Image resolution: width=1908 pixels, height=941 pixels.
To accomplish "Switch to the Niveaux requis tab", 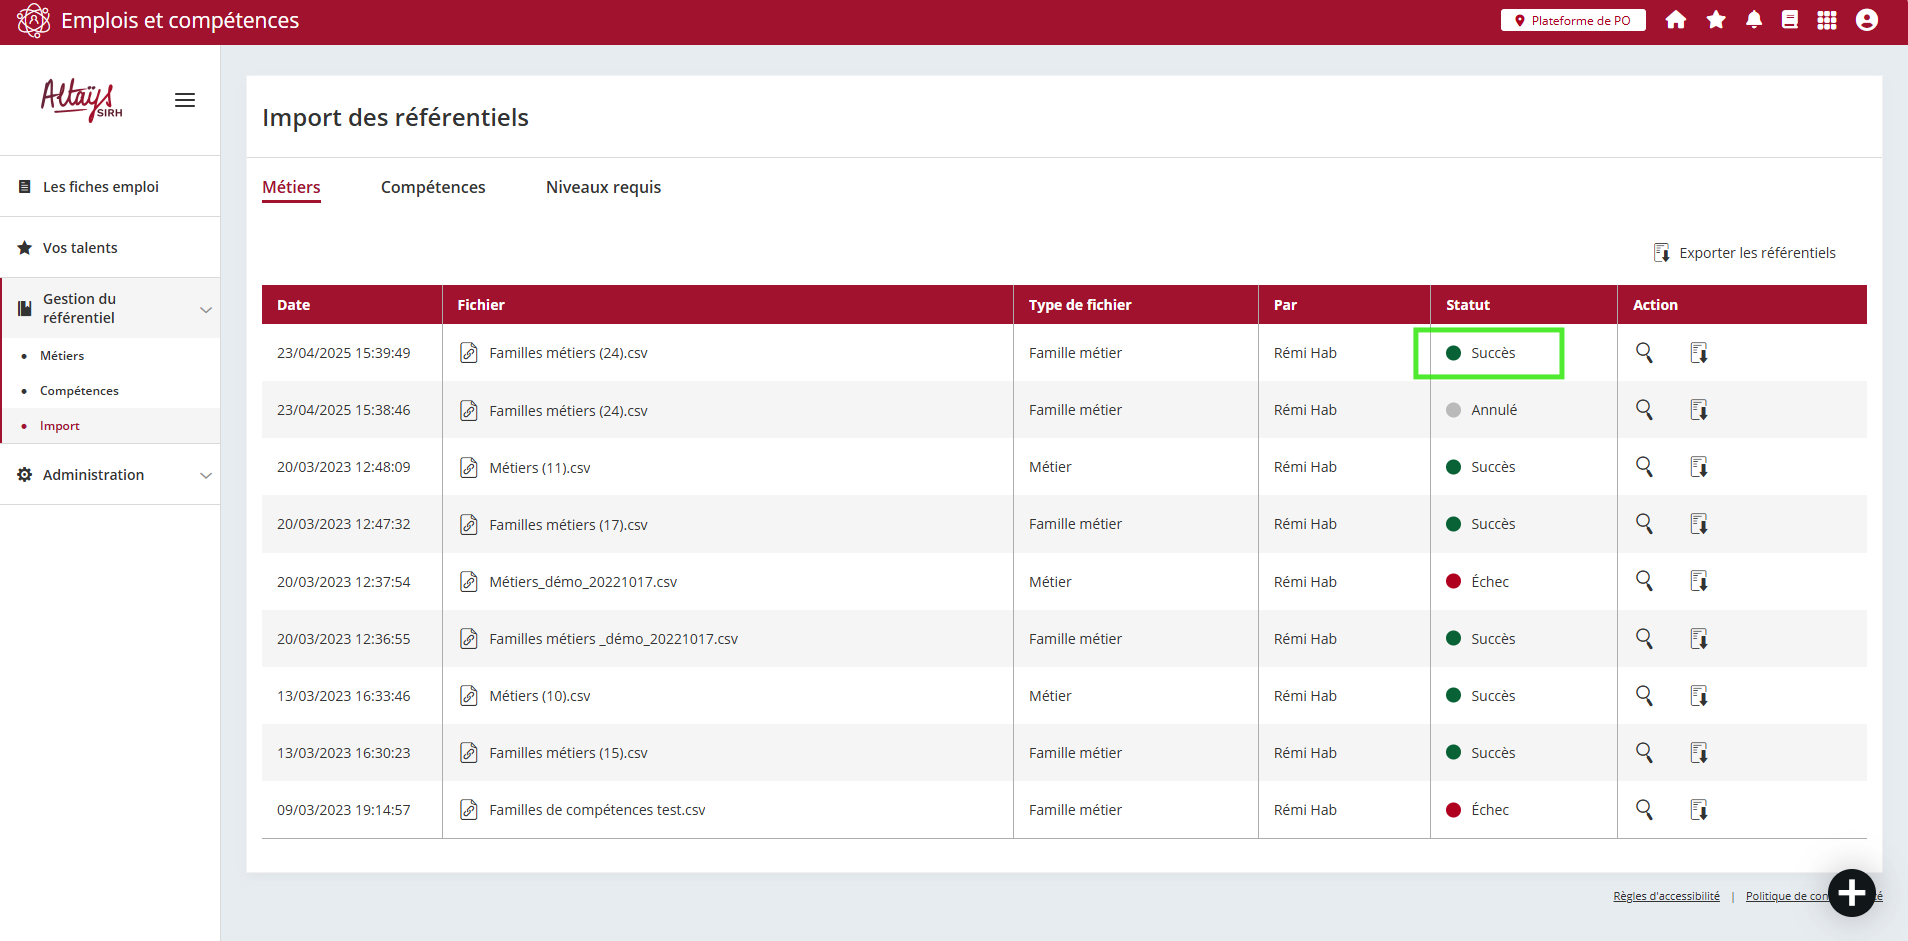I will coord(603,187).
